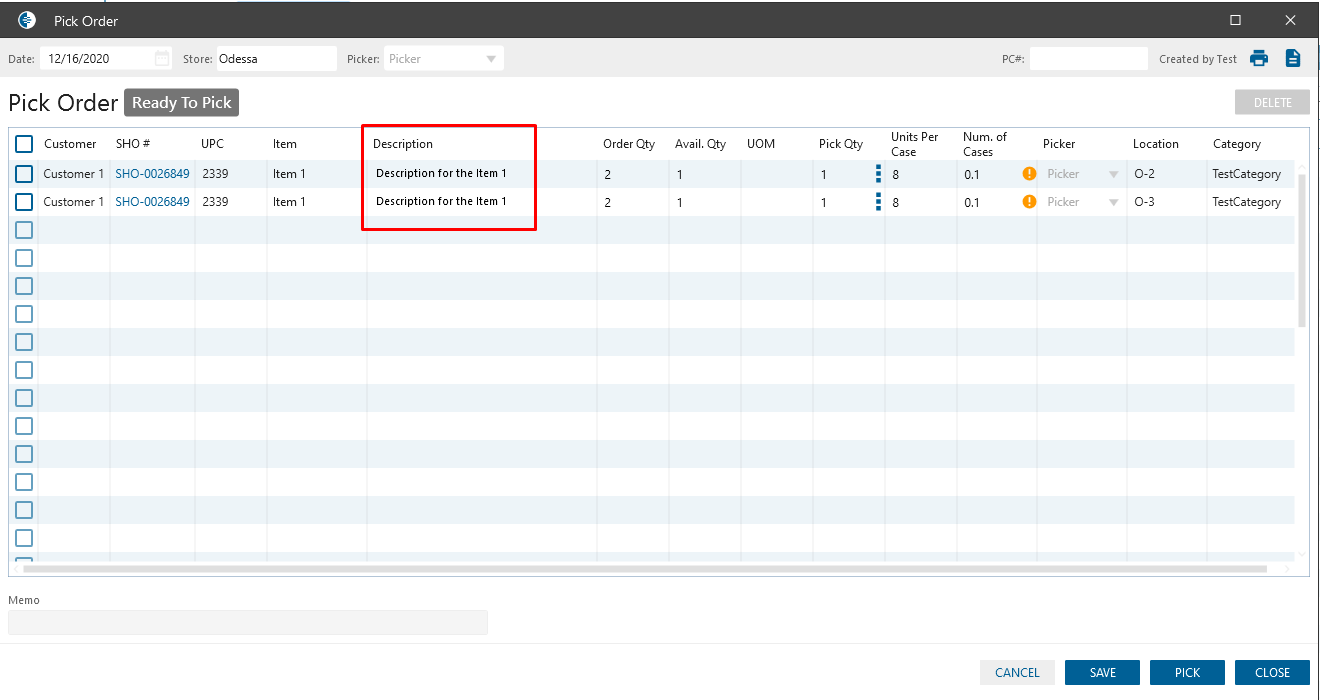Click the CANCEL button

tap(1017, 673)
